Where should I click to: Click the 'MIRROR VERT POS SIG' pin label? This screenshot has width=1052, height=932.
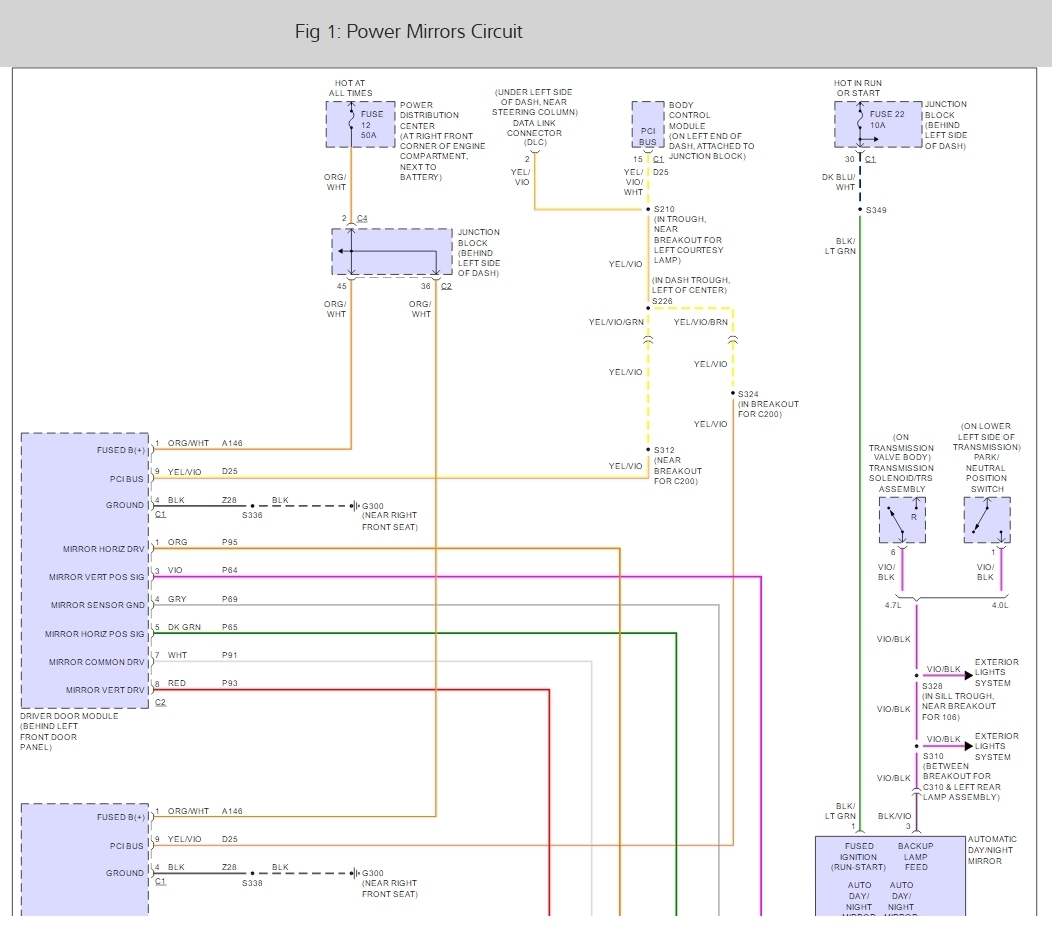coord(97,577)
